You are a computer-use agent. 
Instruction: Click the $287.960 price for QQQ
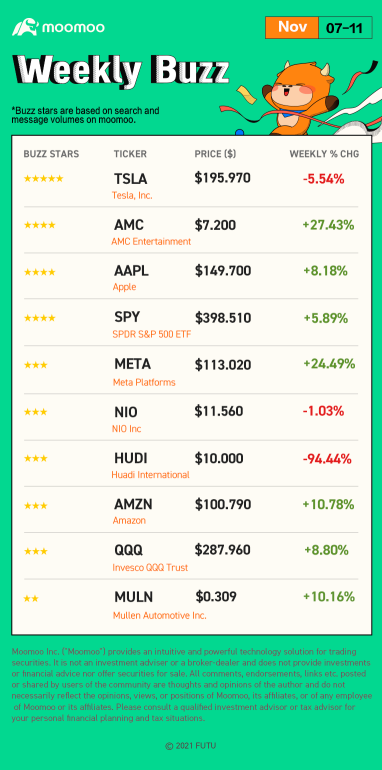[222, 550]
